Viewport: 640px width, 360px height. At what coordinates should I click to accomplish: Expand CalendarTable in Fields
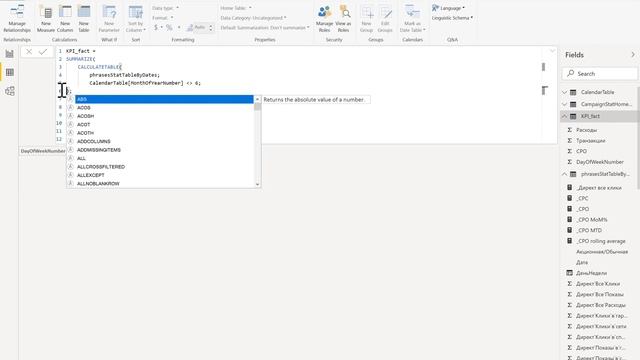tap(564, 92)
